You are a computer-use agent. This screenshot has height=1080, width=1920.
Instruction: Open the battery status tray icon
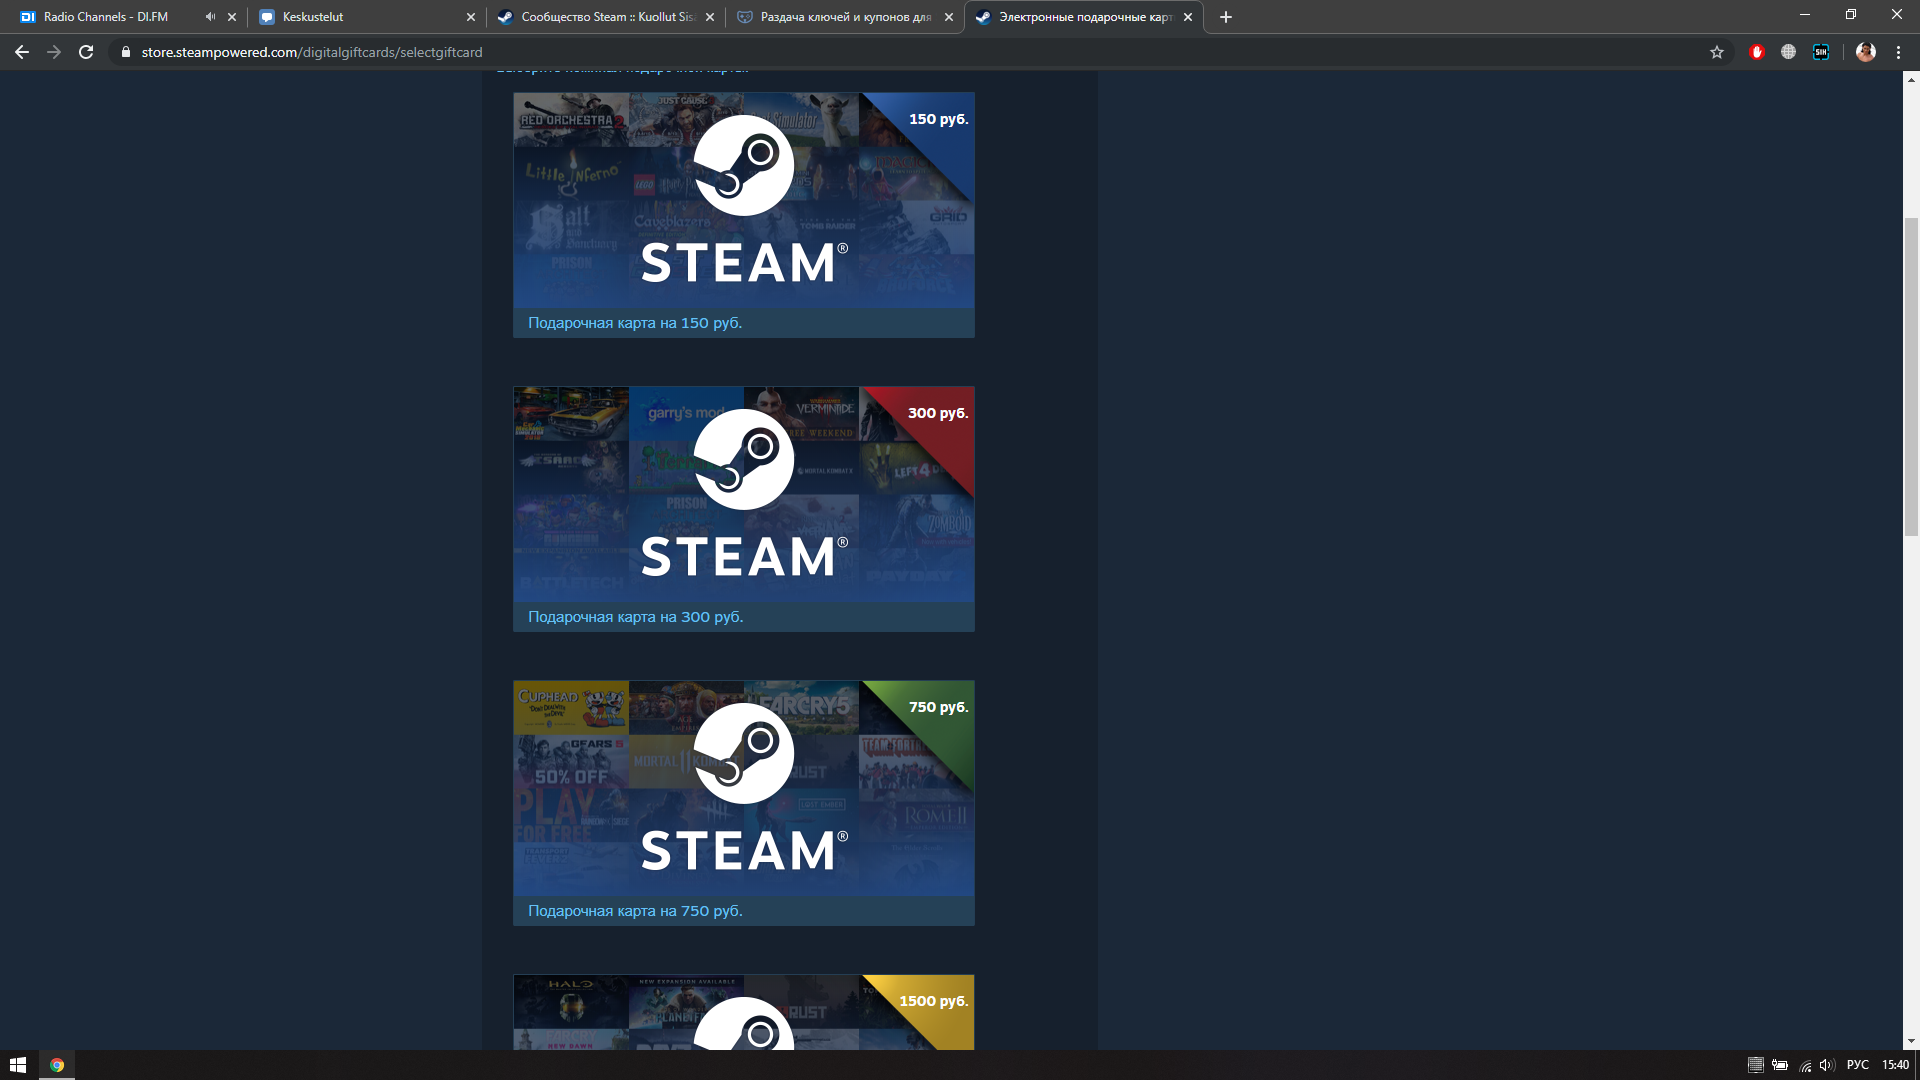click(1780, 1065)
